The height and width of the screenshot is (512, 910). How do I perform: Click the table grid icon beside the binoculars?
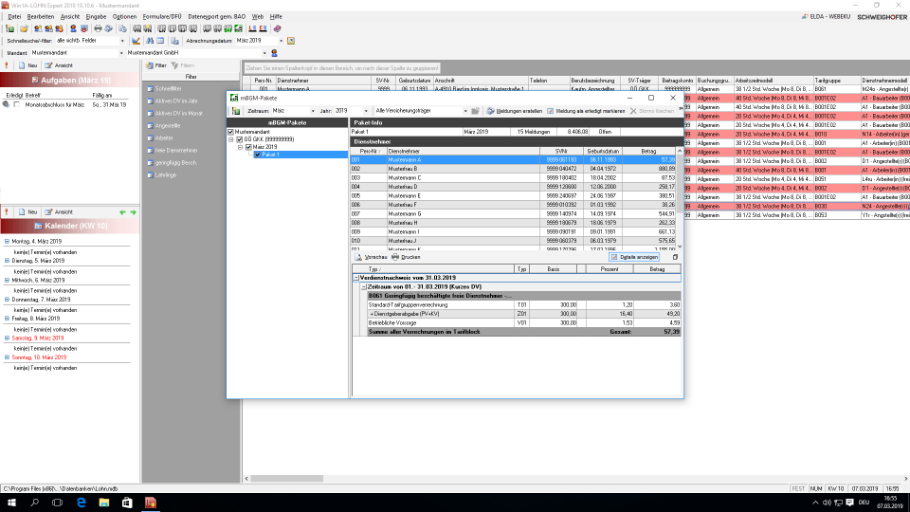160,41
